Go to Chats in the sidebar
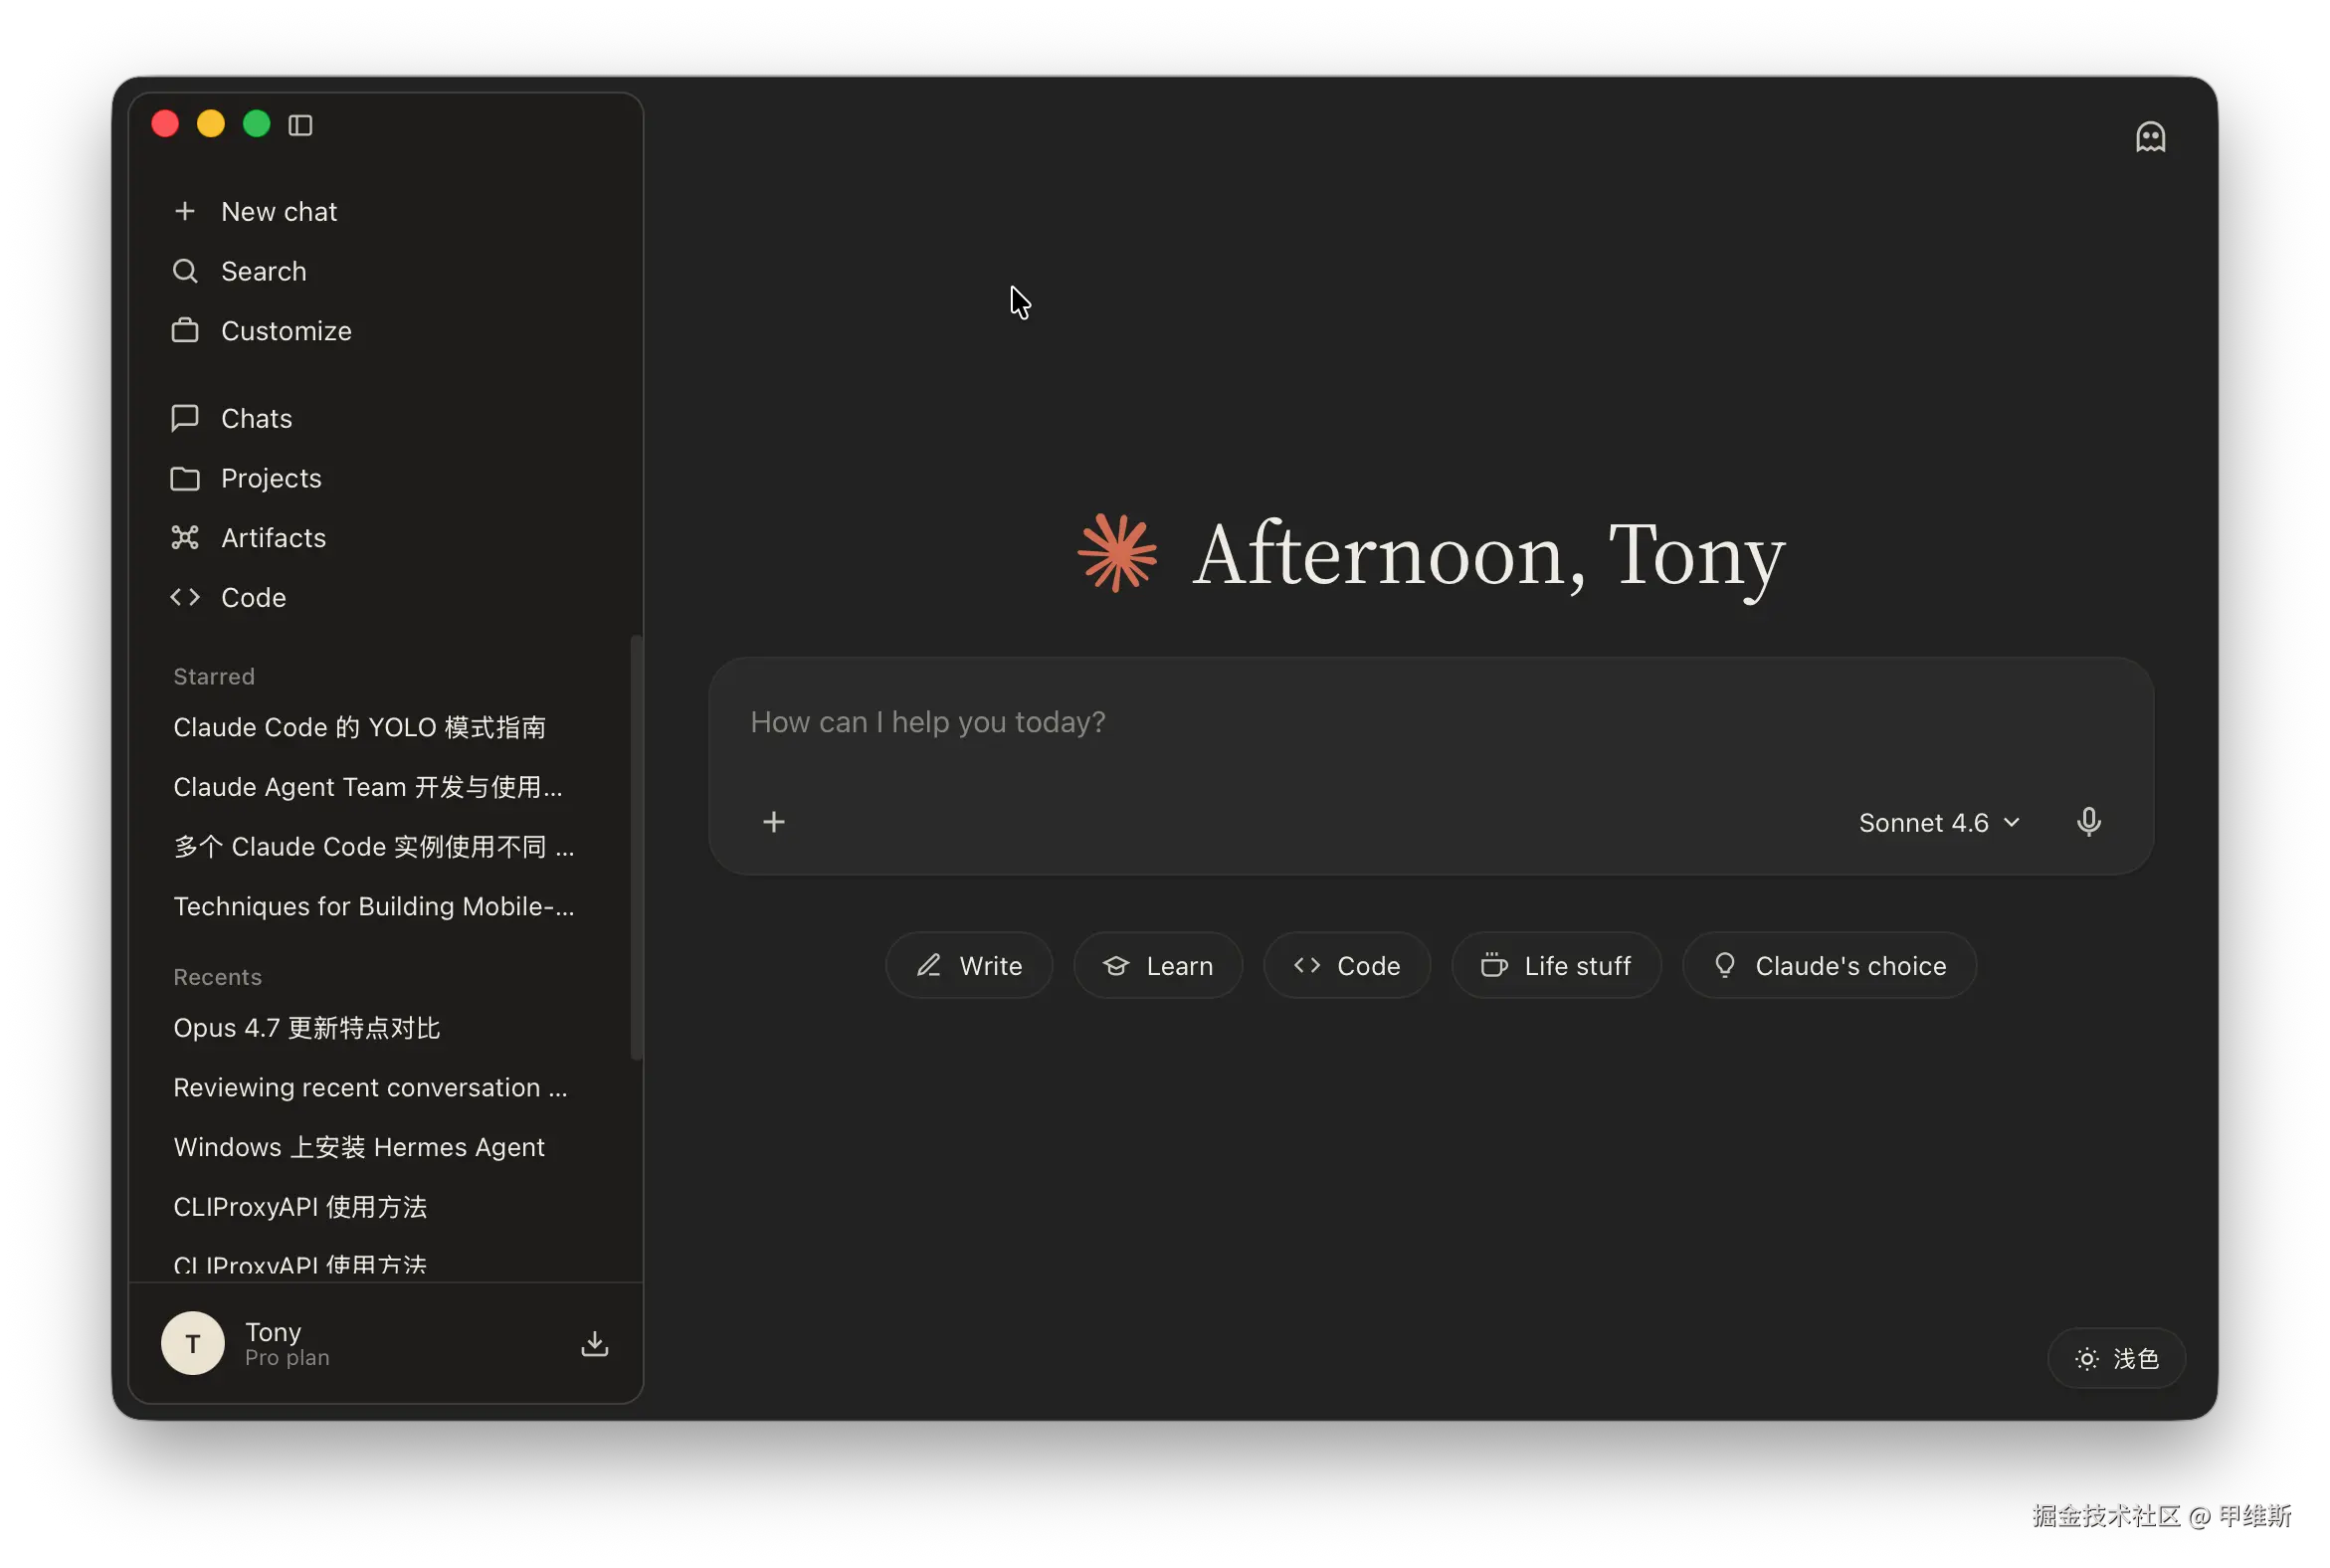This screenshot has width=2330, height=1568. (256, 419)
